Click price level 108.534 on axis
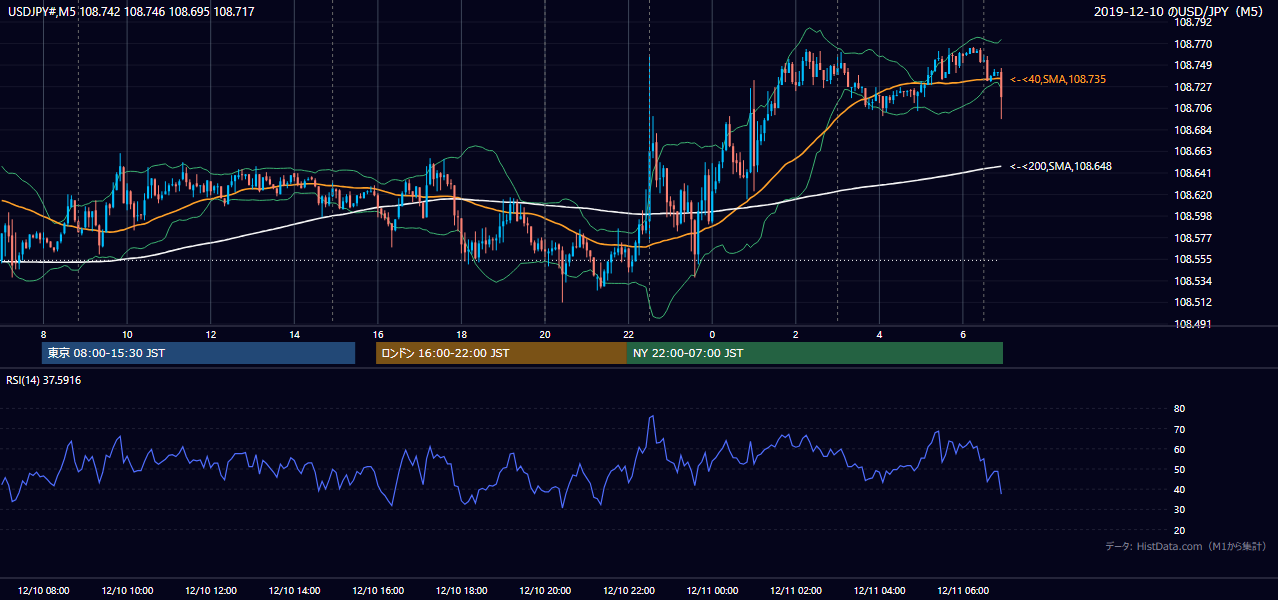Screen dimensions: 1278x600 (1192, 281)
